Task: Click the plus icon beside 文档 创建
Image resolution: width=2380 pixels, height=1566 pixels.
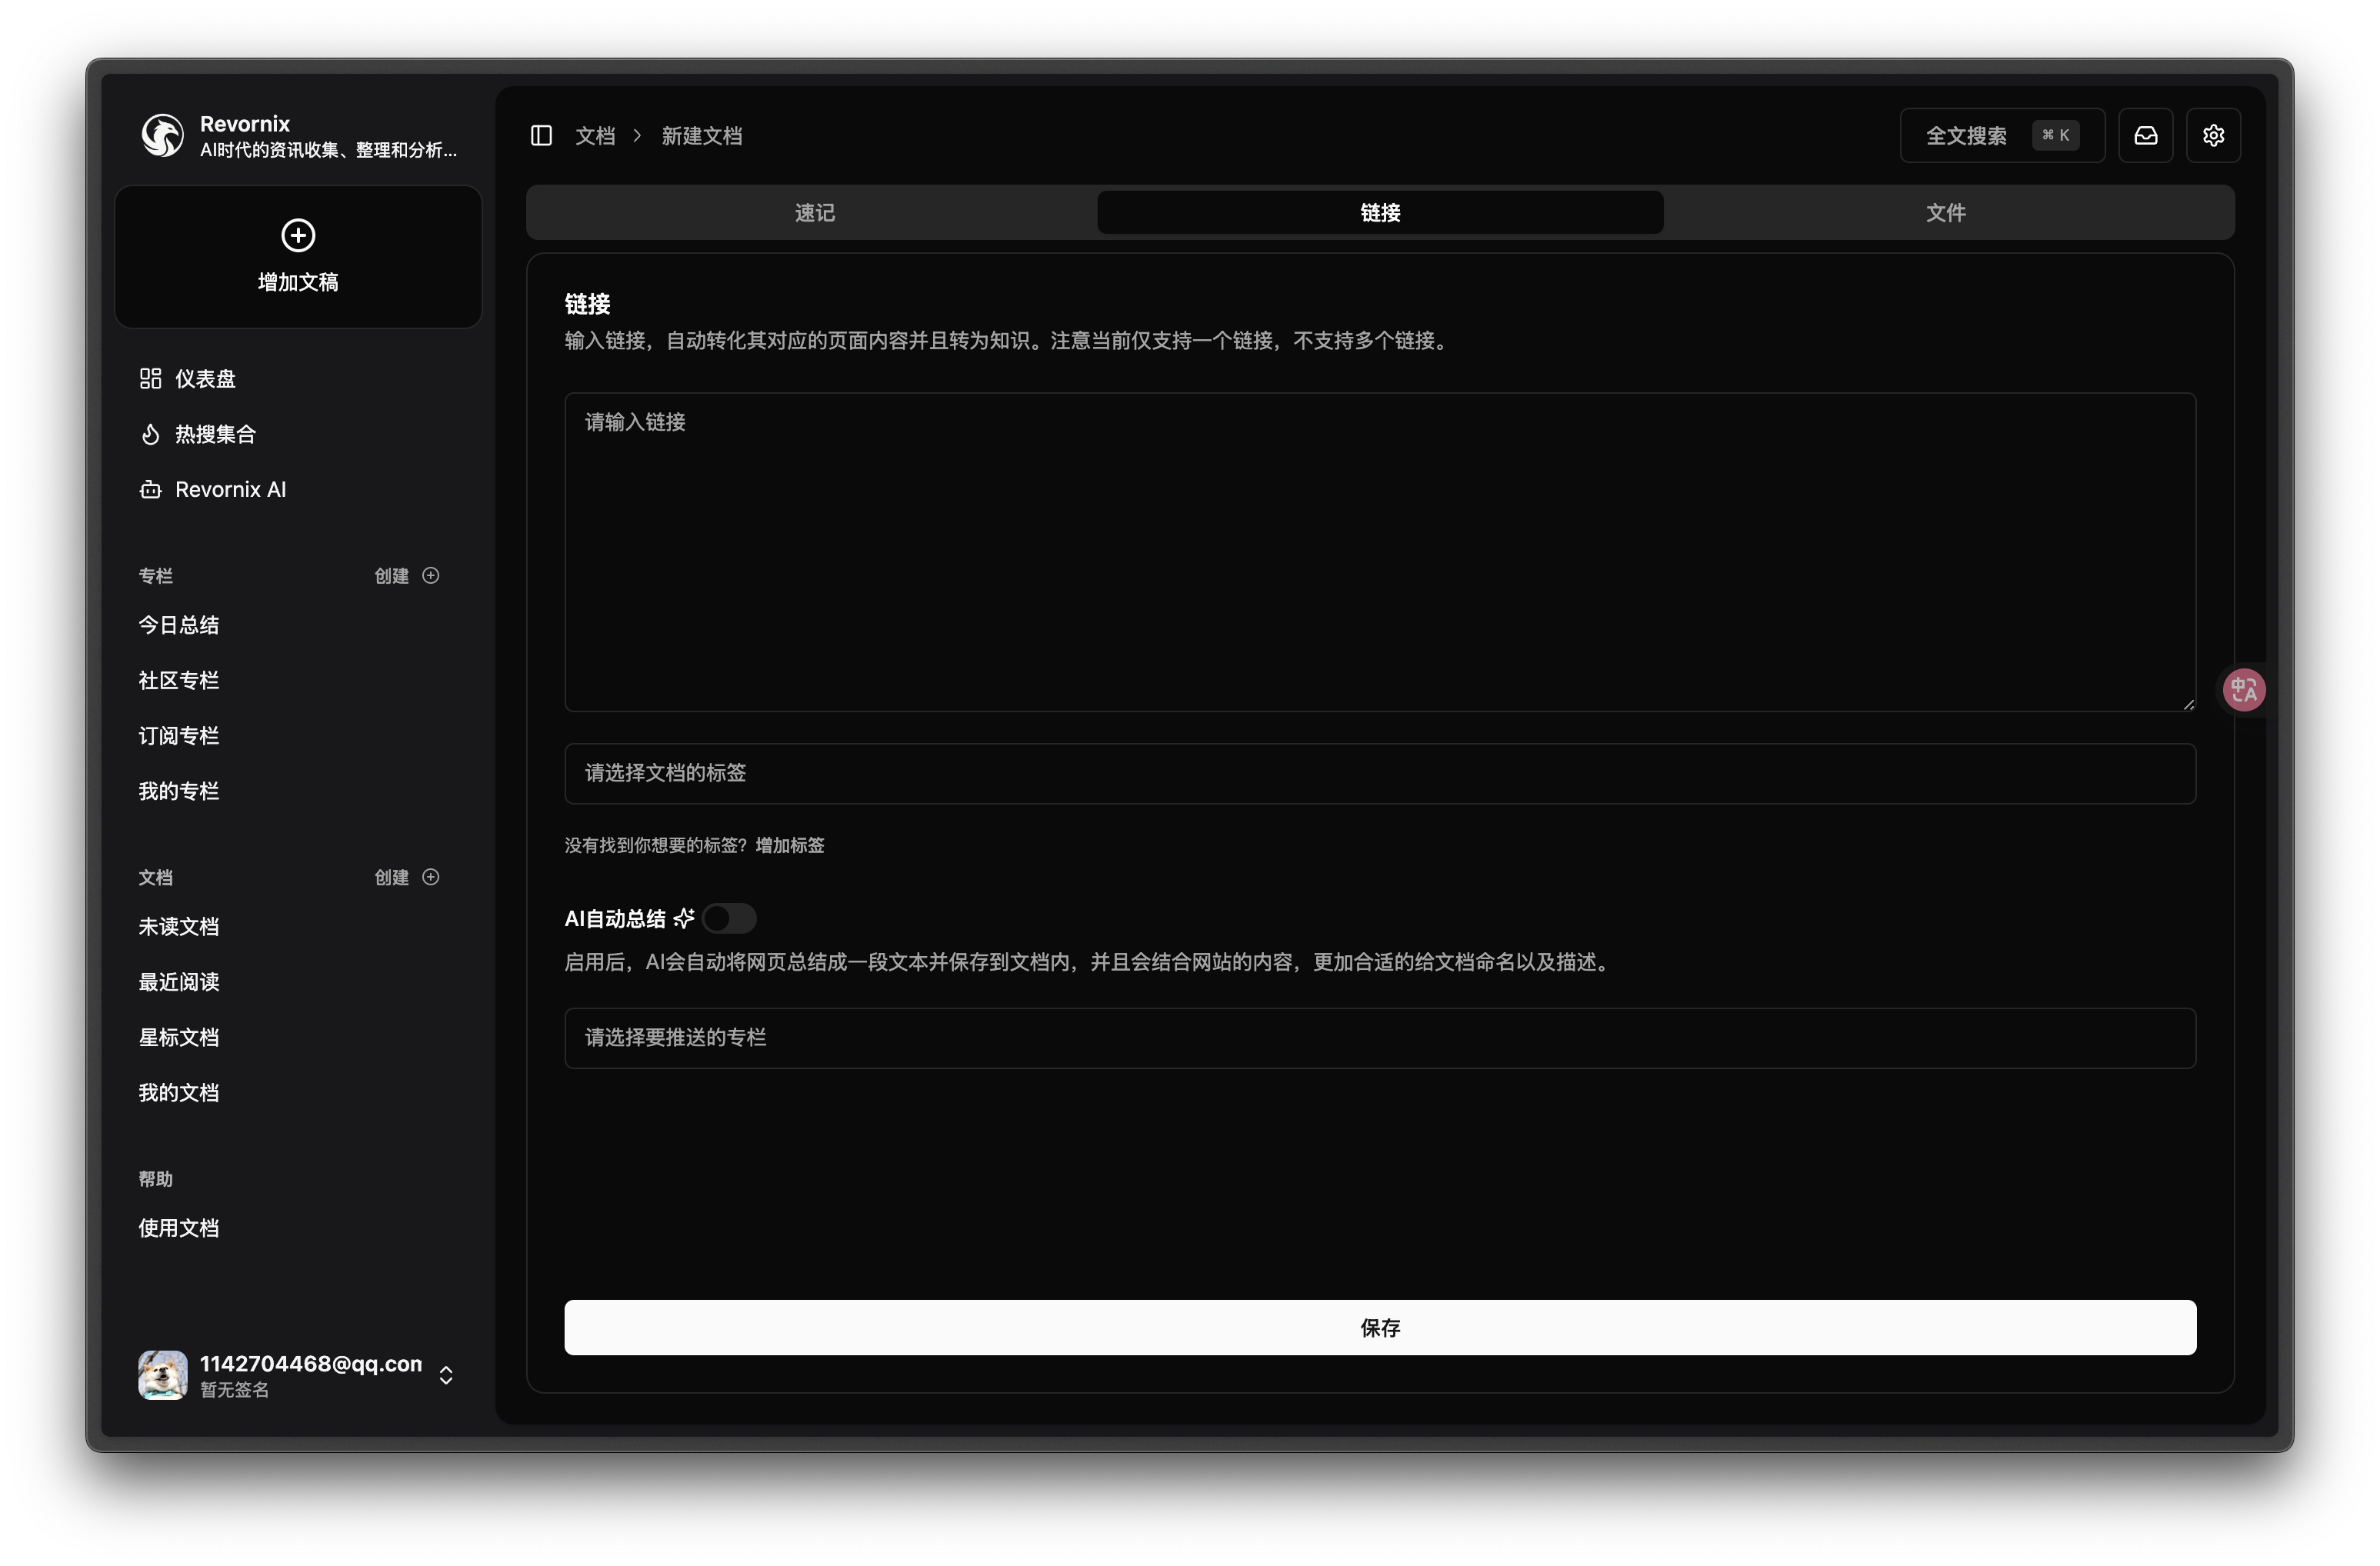Action: click(431, 877)
